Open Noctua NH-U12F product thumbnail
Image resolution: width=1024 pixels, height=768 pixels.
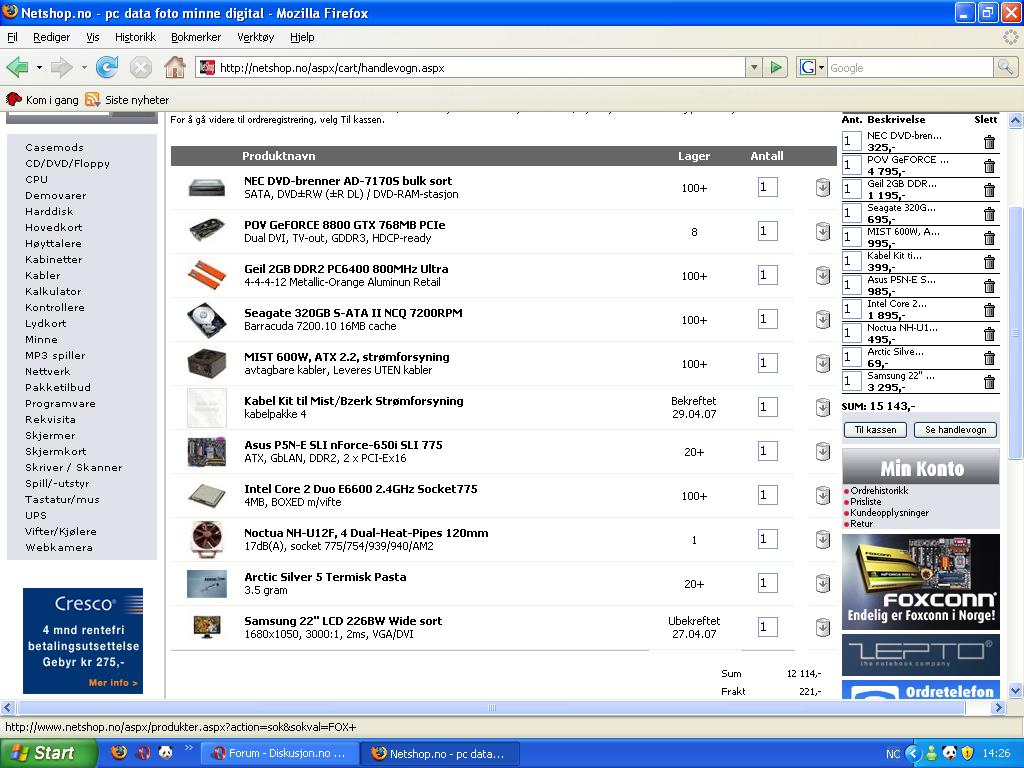coord(207,539)
